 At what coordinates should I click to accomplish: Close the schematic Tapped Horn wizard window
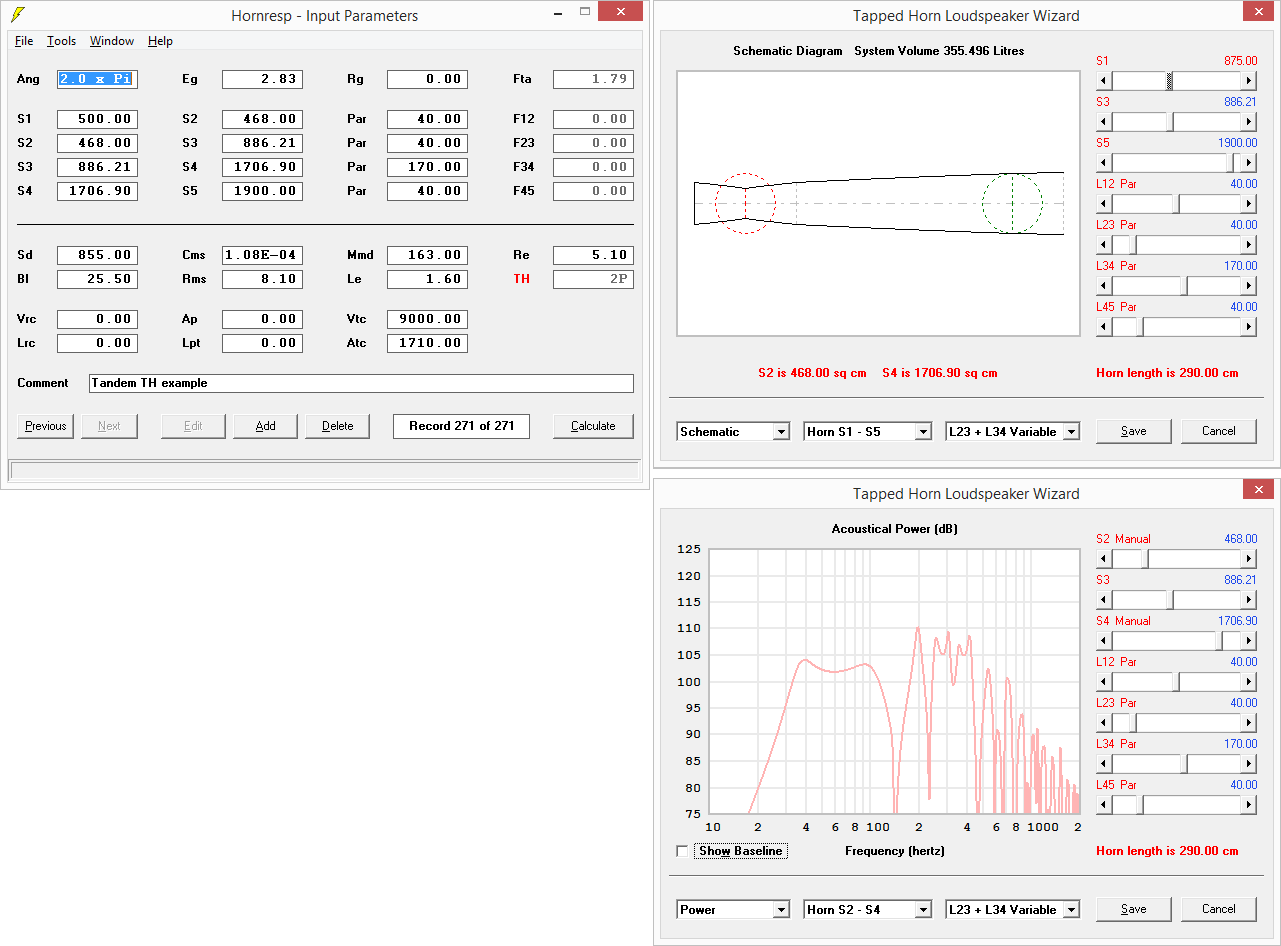point(1258,11)
